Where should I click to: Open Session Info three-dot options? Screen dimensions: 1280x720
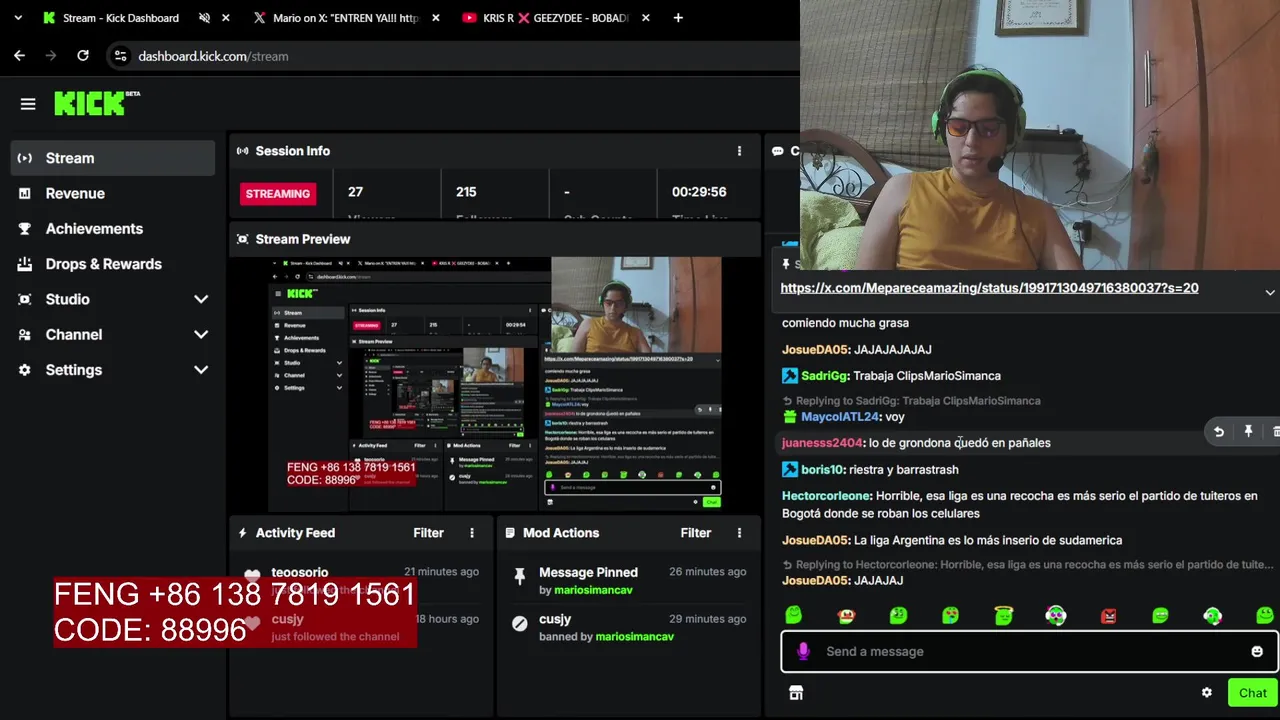(x=739, y=151)
